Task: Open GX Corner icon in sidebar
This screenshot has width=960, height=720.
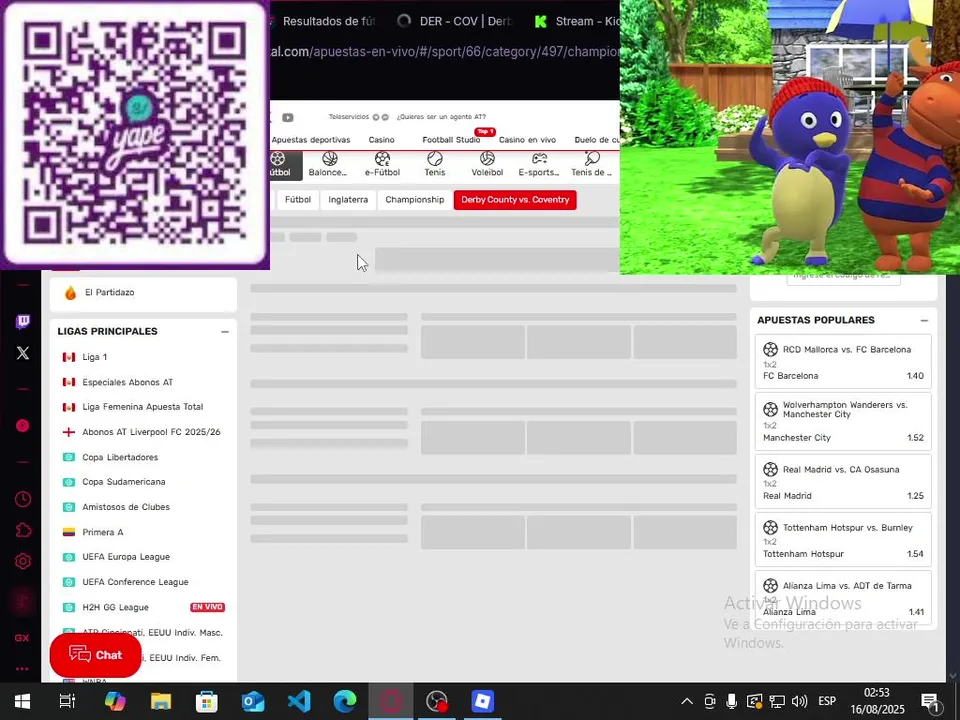Action: [23, 638]
